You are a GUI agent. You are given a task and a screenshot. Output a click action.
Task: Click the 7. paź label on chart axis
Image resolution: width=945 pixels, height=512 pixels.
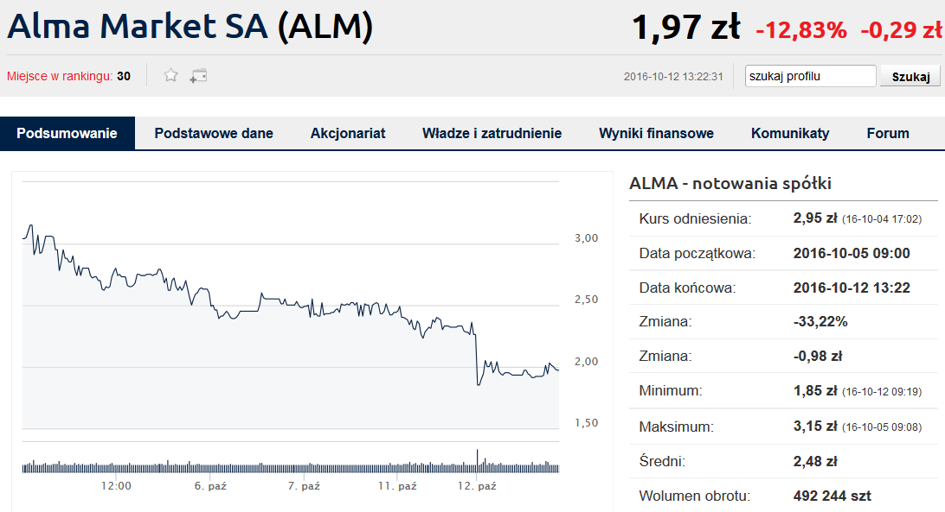tap(304, 485)
